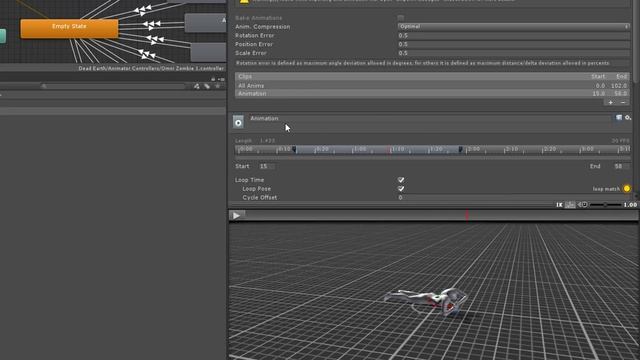
Task: Uncheck the Loop Time checkbox
Action: (401, 180)
